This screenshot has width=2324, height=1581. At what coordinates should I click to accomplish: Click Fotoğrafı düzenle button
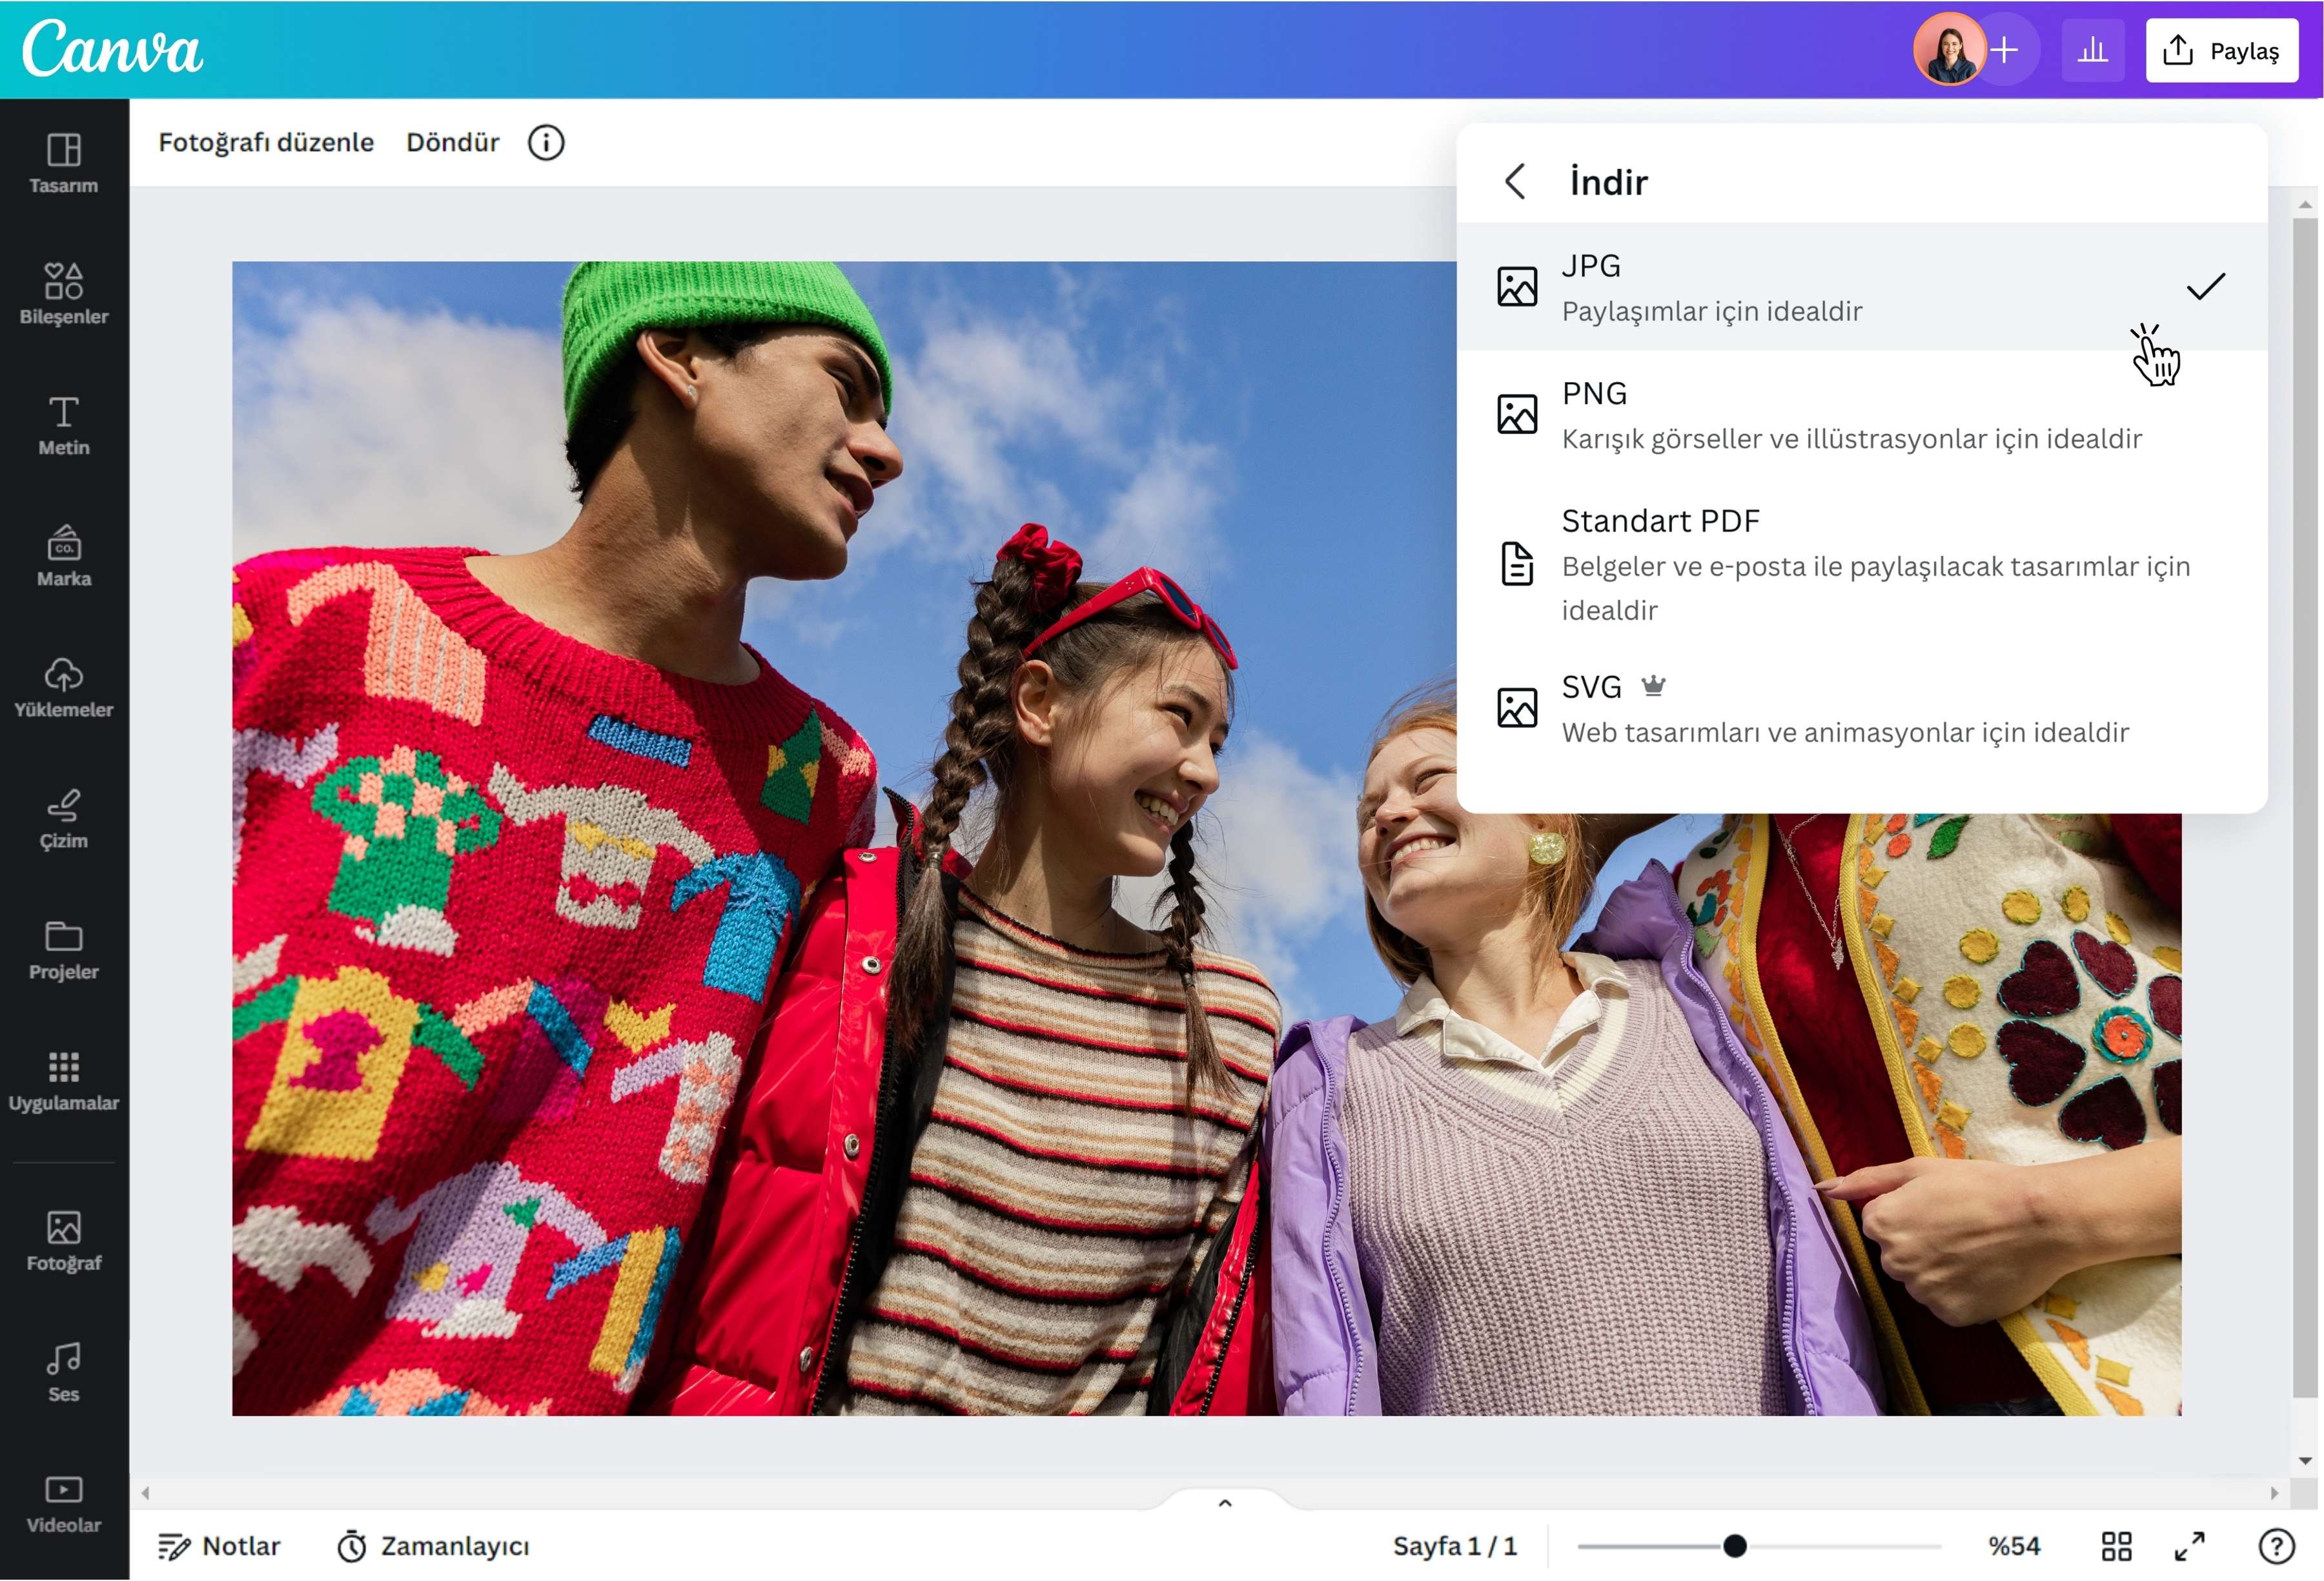(x=266, y=142)
